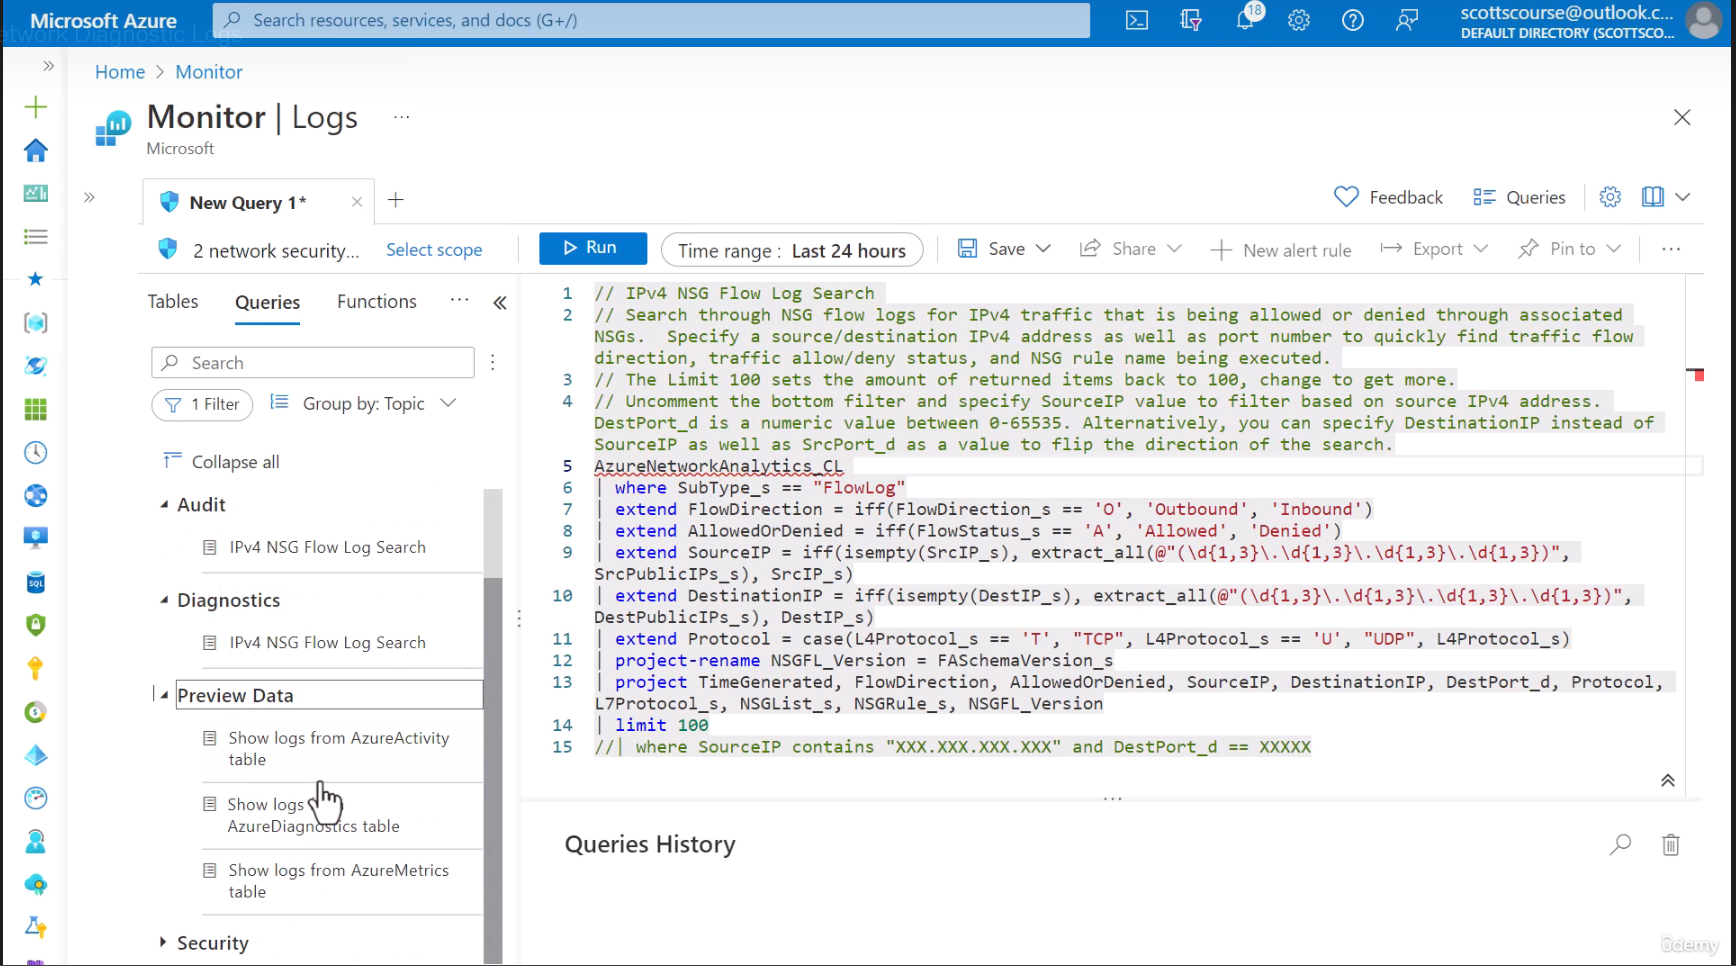Screen dimensions: 1736x966
Task: Open Directory and subscription filter icon
Action: point(1191,20)
